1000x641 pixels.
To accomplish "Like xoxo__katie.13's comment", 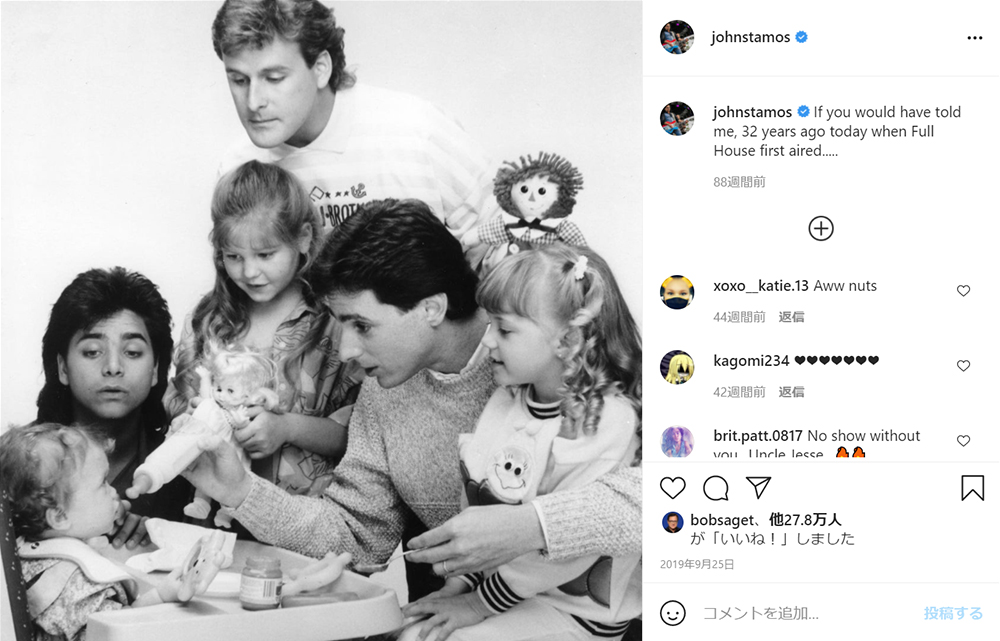I will [x=963, y=291].
